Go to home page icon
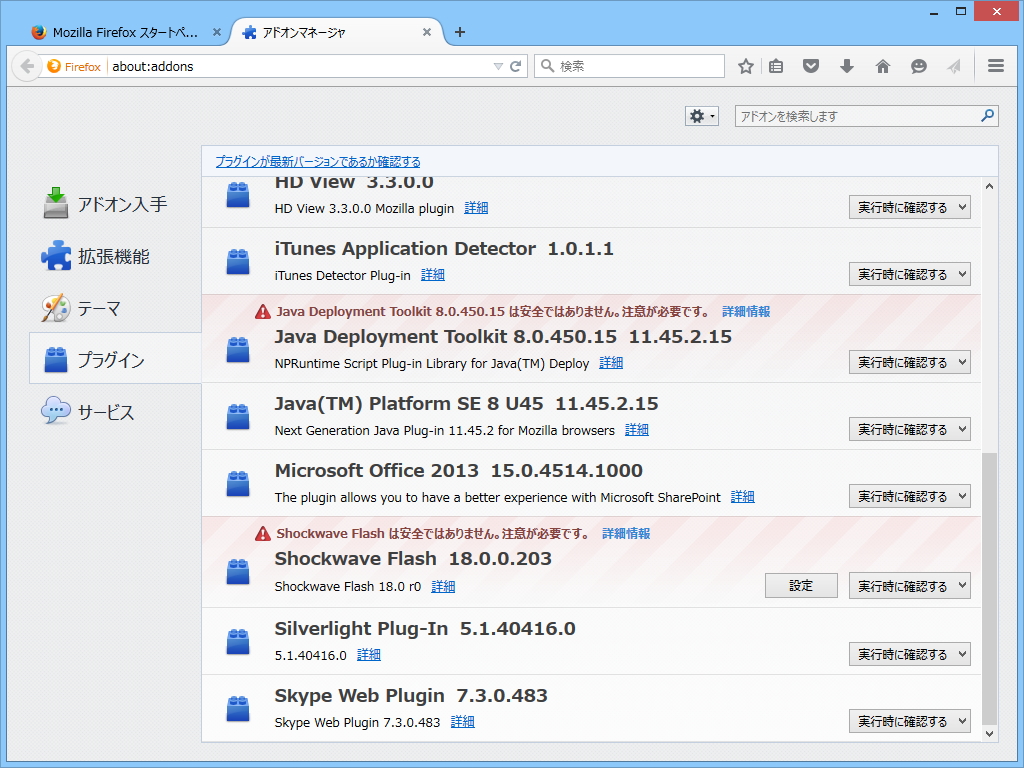Screen dimensions: 1024x768 (883, 66)
